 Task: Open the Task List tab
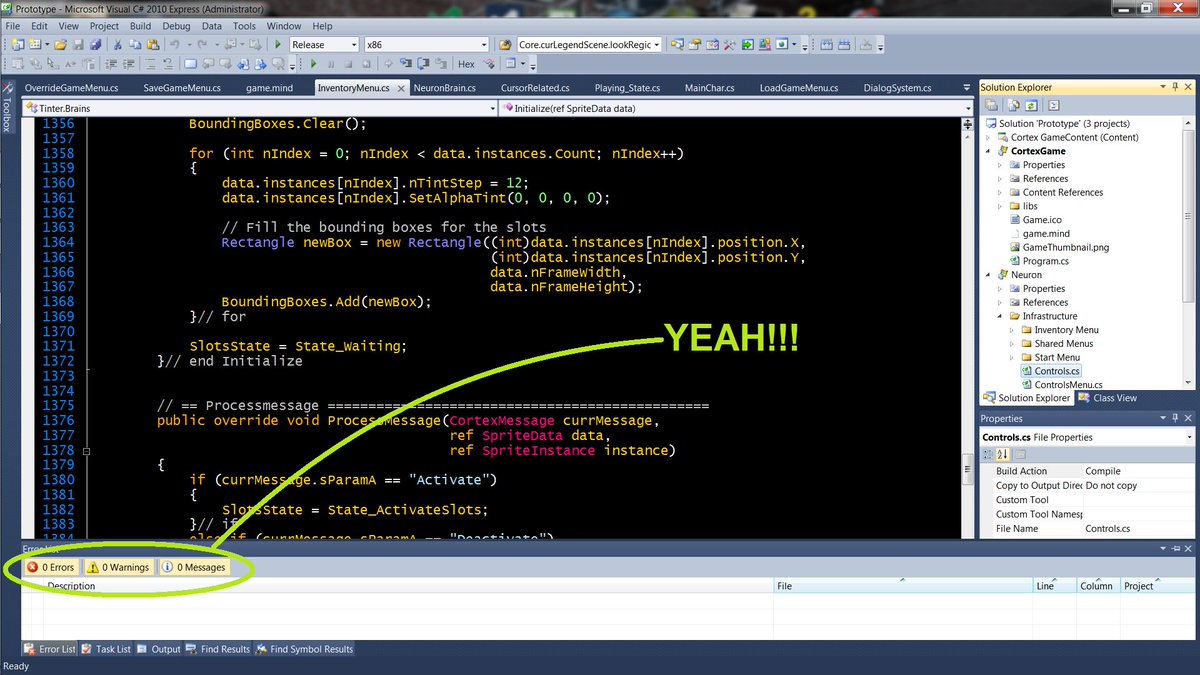(106, 649)
